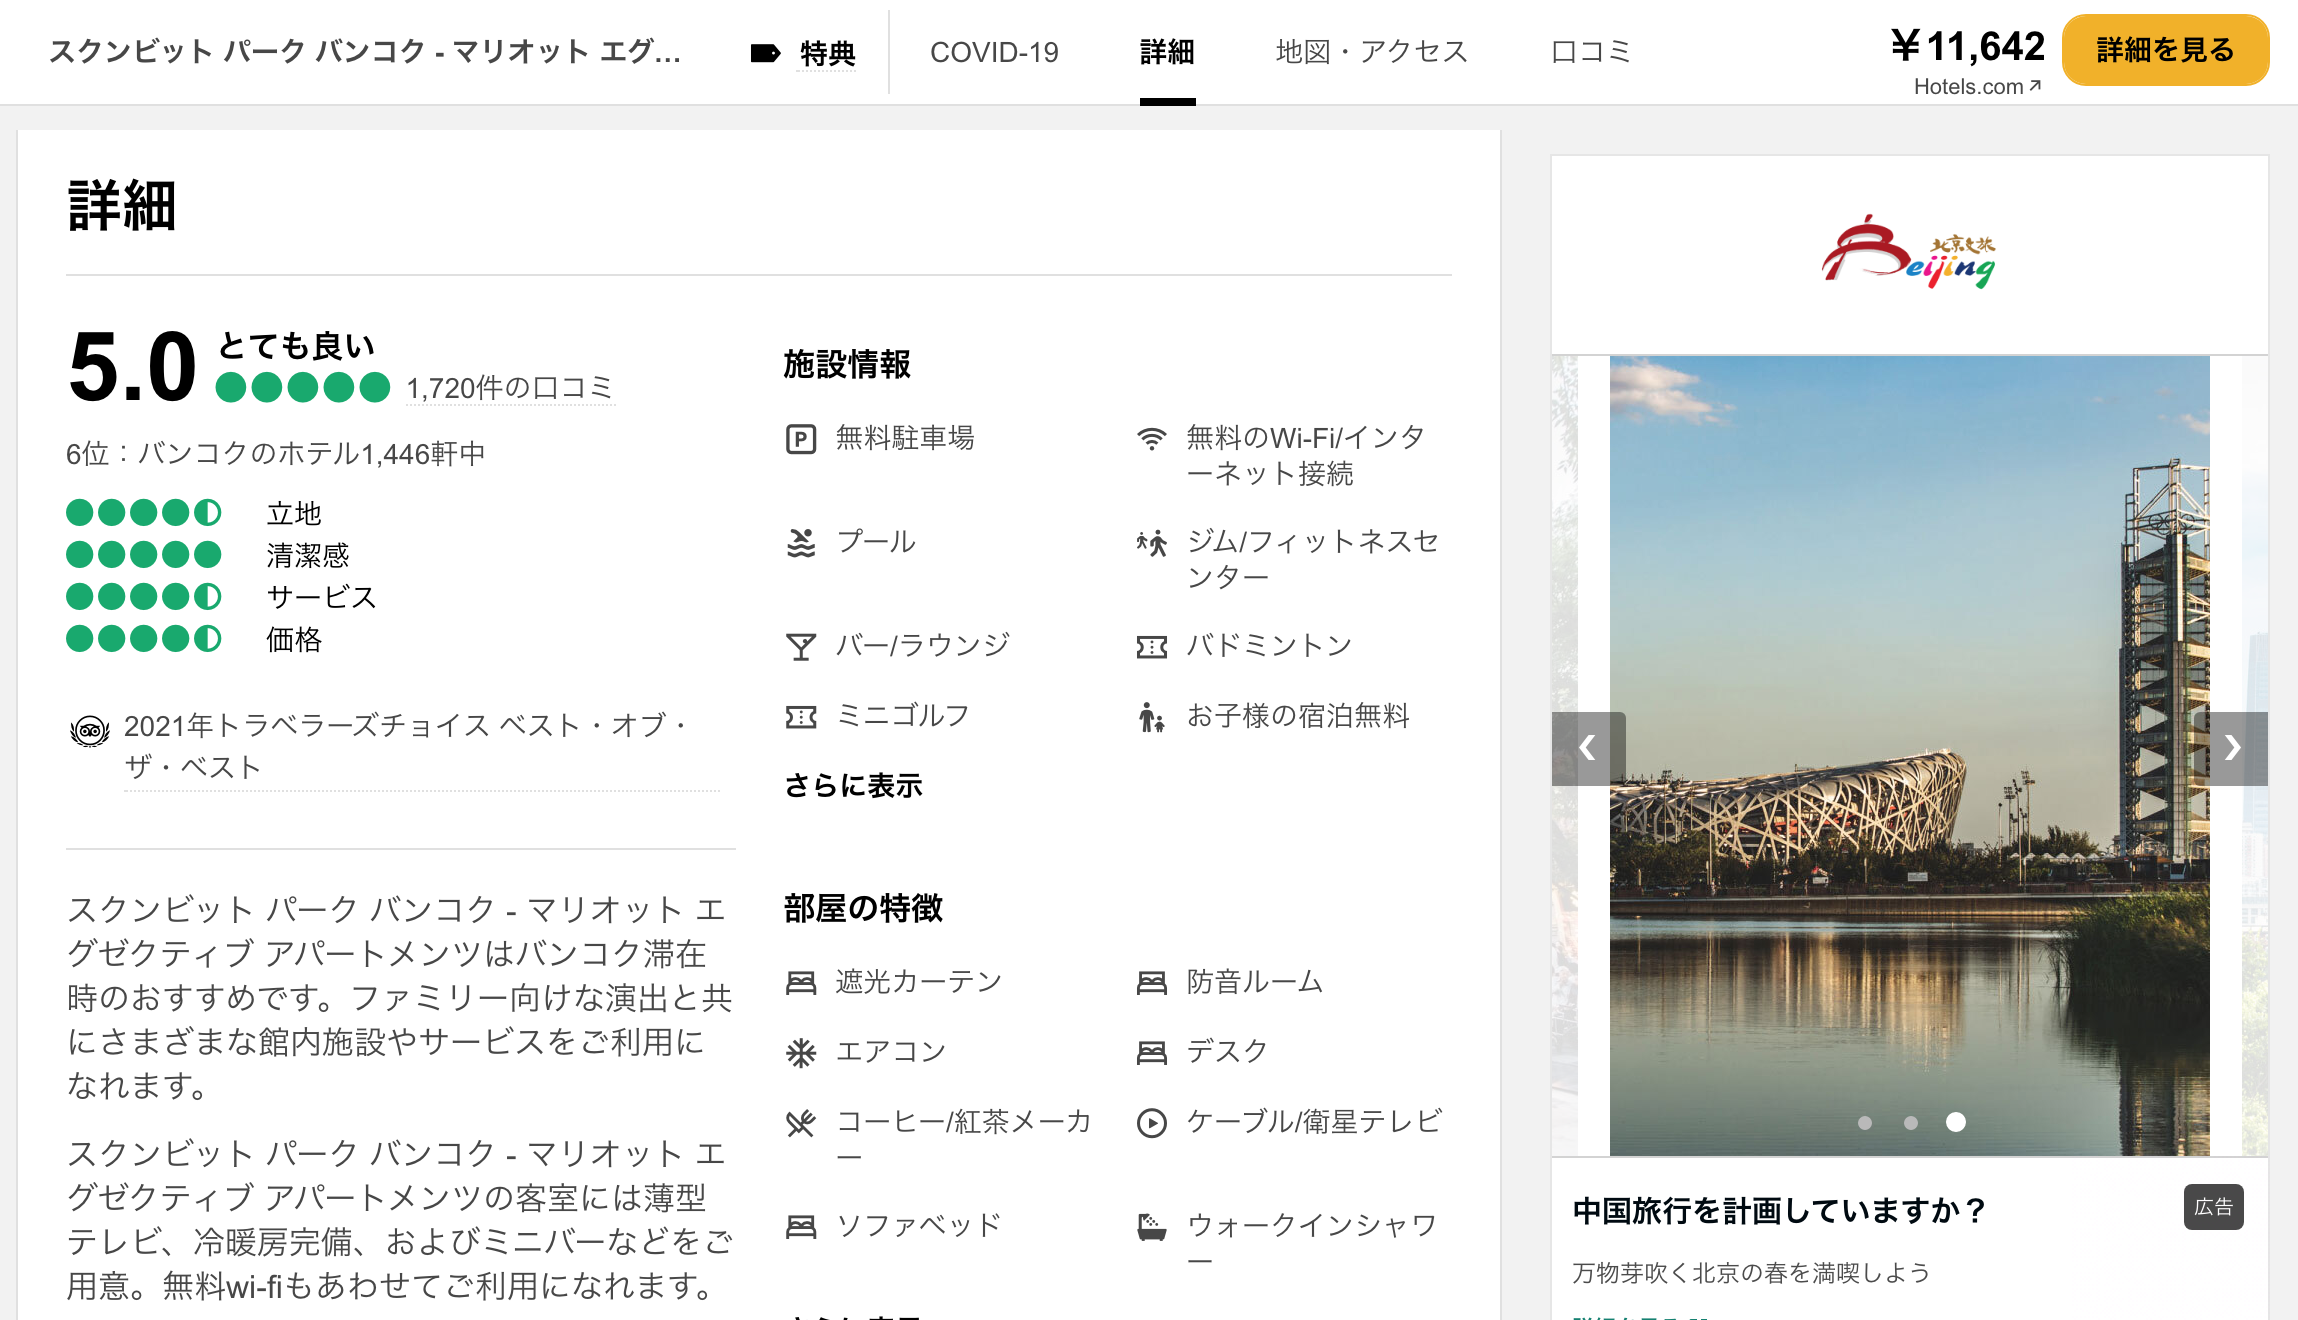Viewport: 2298px width, 1320px height.
Task: Click the エアコン air conditioning icon
Action: (x=800, y=1051)
